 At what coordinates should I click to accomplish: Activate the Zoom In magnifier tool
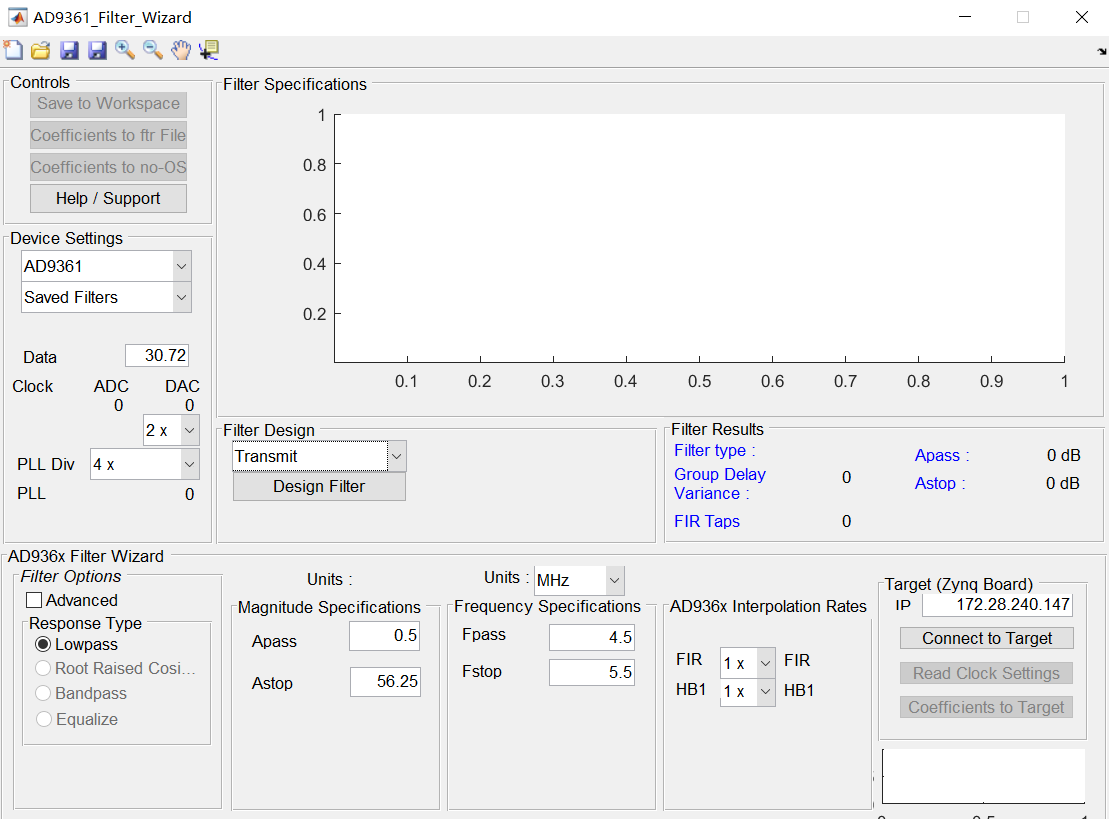coord(125,50)
